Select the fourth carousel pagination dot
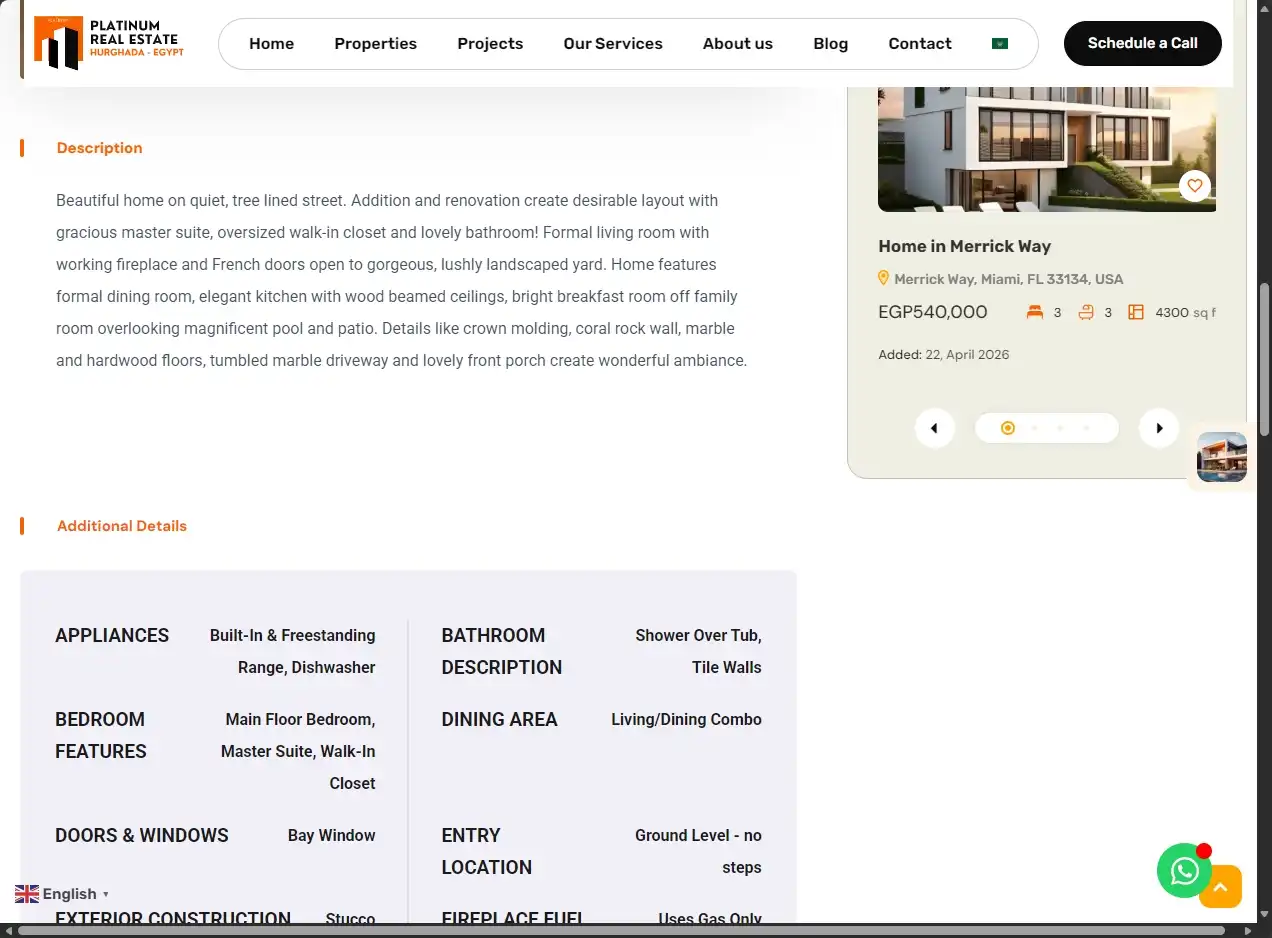 (1086, 428)
